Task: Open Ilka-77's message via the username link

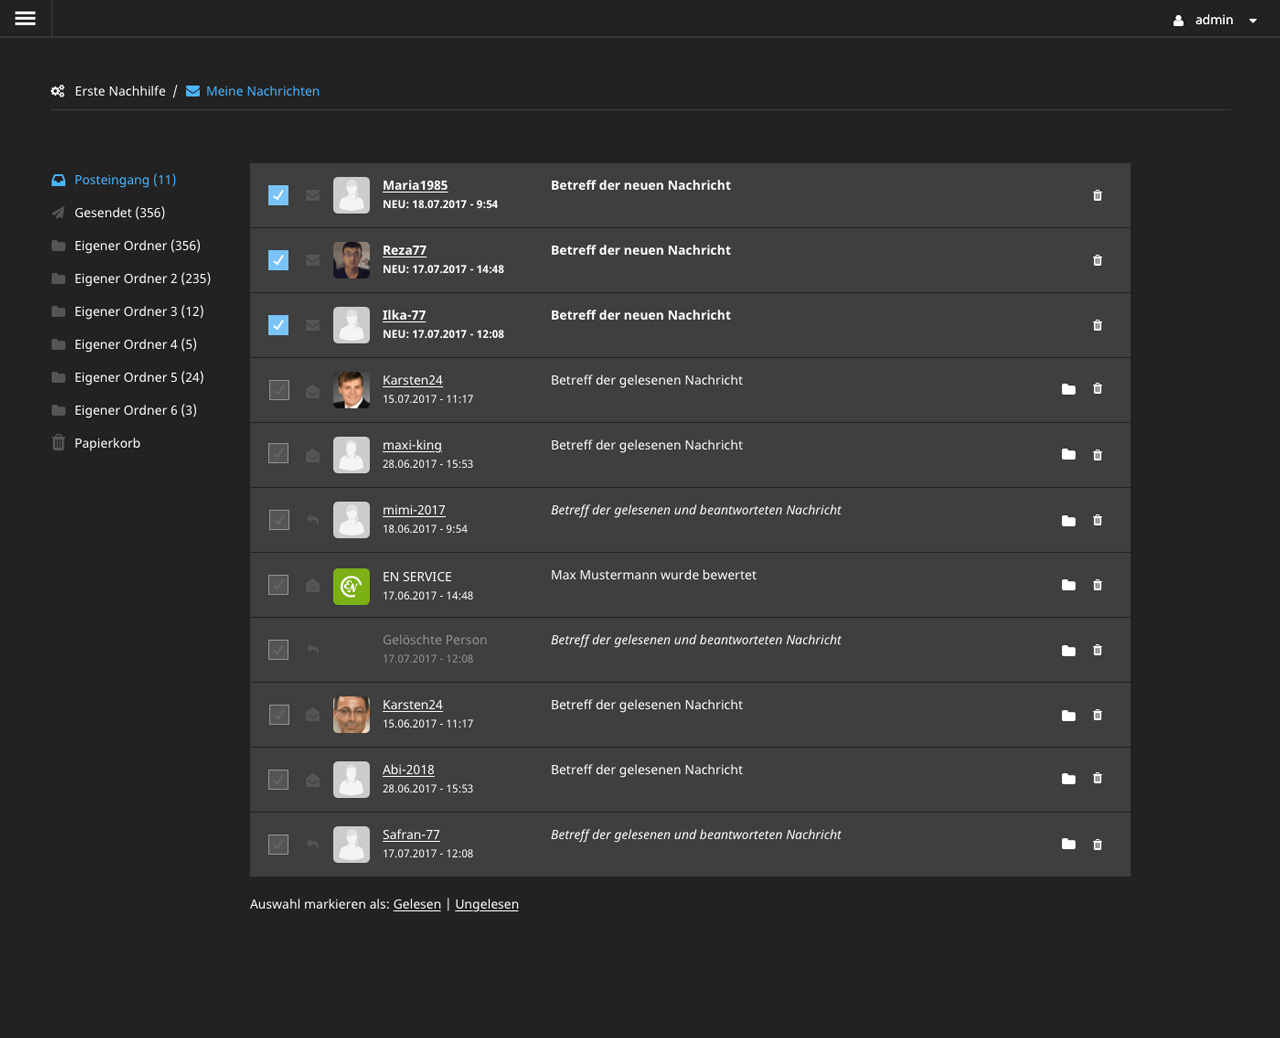Action: pyautogui.click(x=403, y=314)
